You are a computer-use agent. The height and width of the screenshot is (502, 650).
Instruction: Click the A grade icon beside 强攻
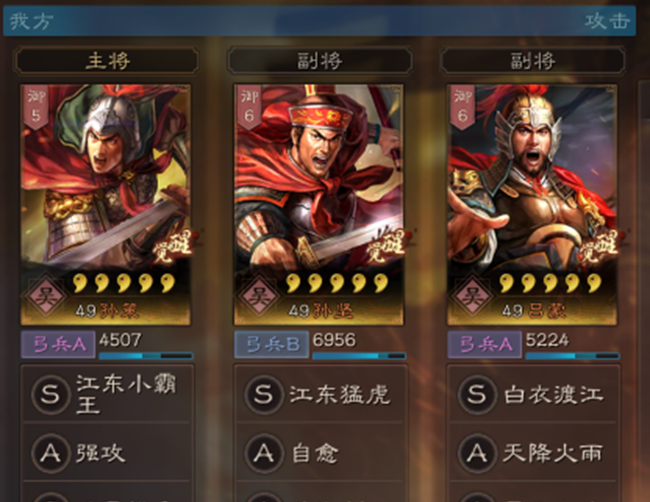(50, 453)
